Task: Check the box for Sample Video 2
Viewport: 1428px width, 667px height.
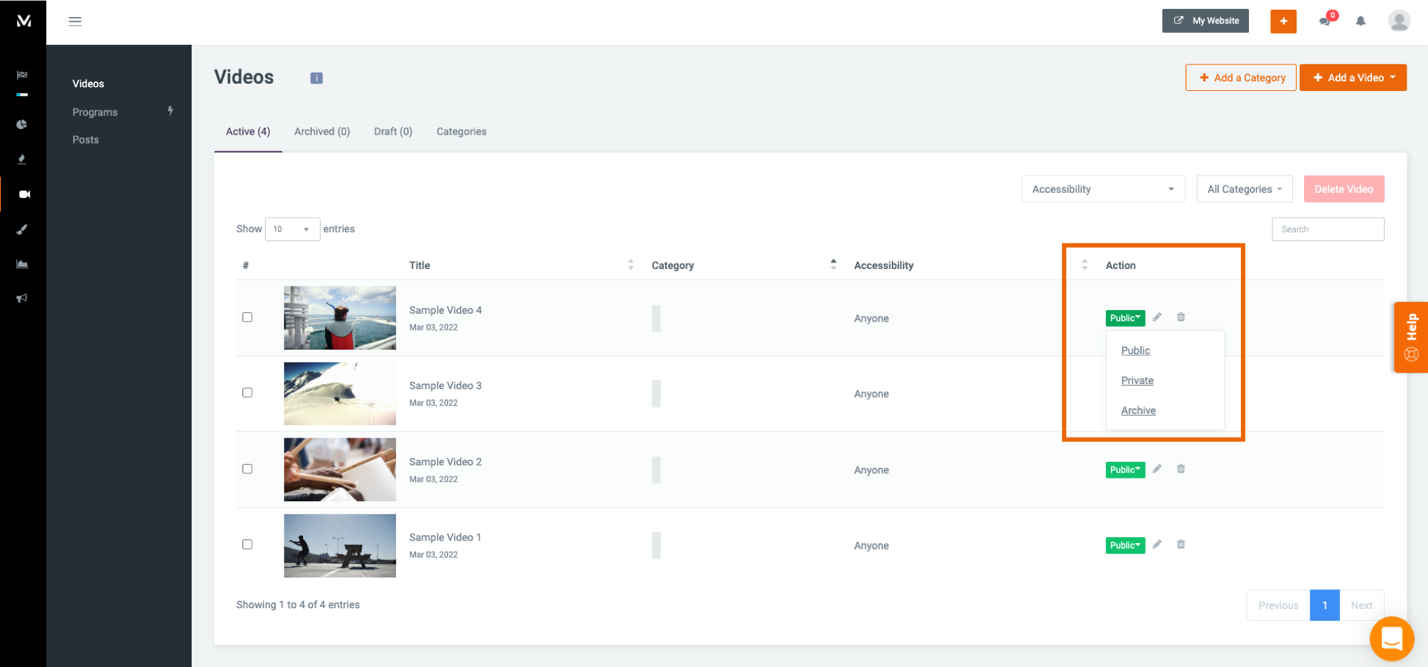Action: [247, 469]
